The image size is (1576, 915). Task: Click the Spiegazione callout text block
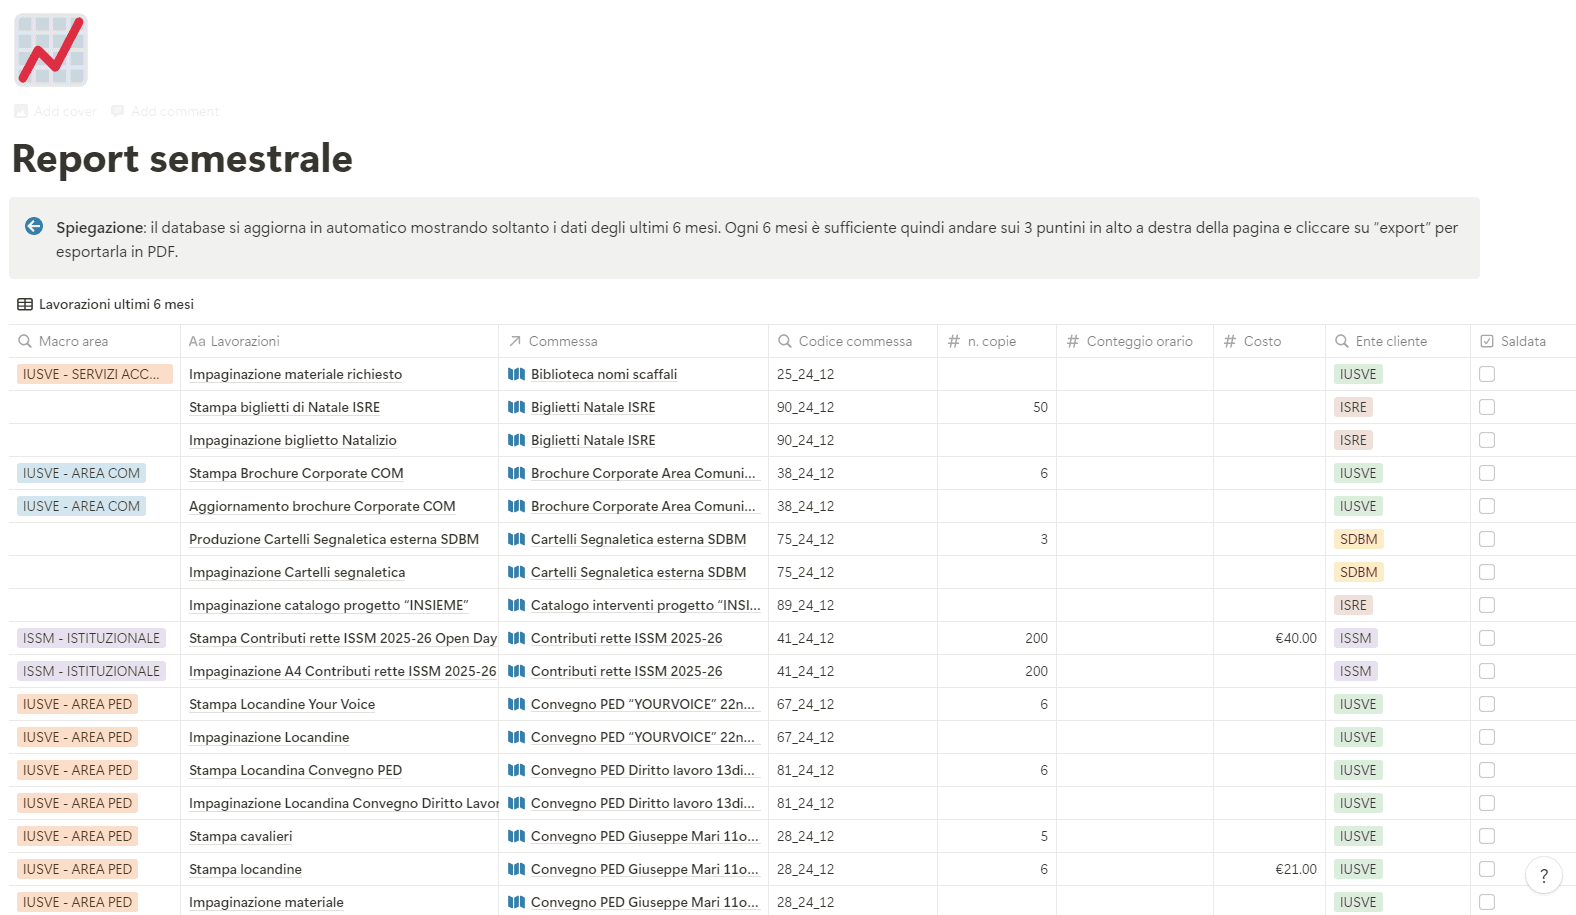coord(757,239)
